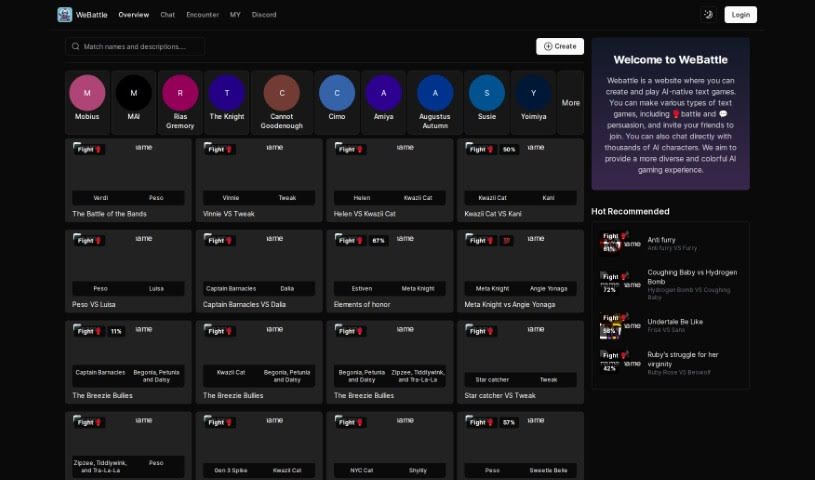Open the Encounter tab
The width and height of the screenshot is (815, 480).
pos(203,15)
